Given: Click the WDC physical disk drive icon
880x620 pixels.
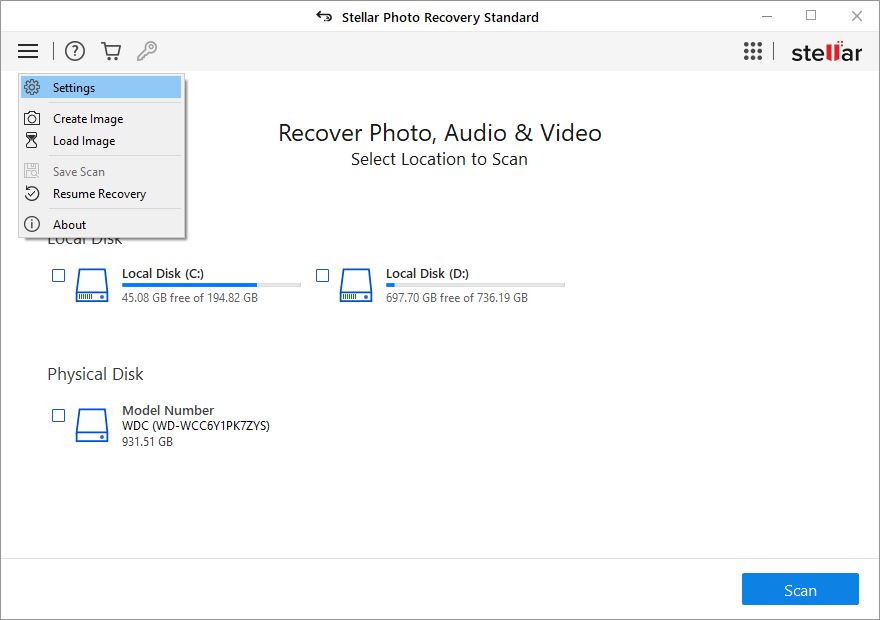Looking at the screenshot, I should click(x=92, y=425).
